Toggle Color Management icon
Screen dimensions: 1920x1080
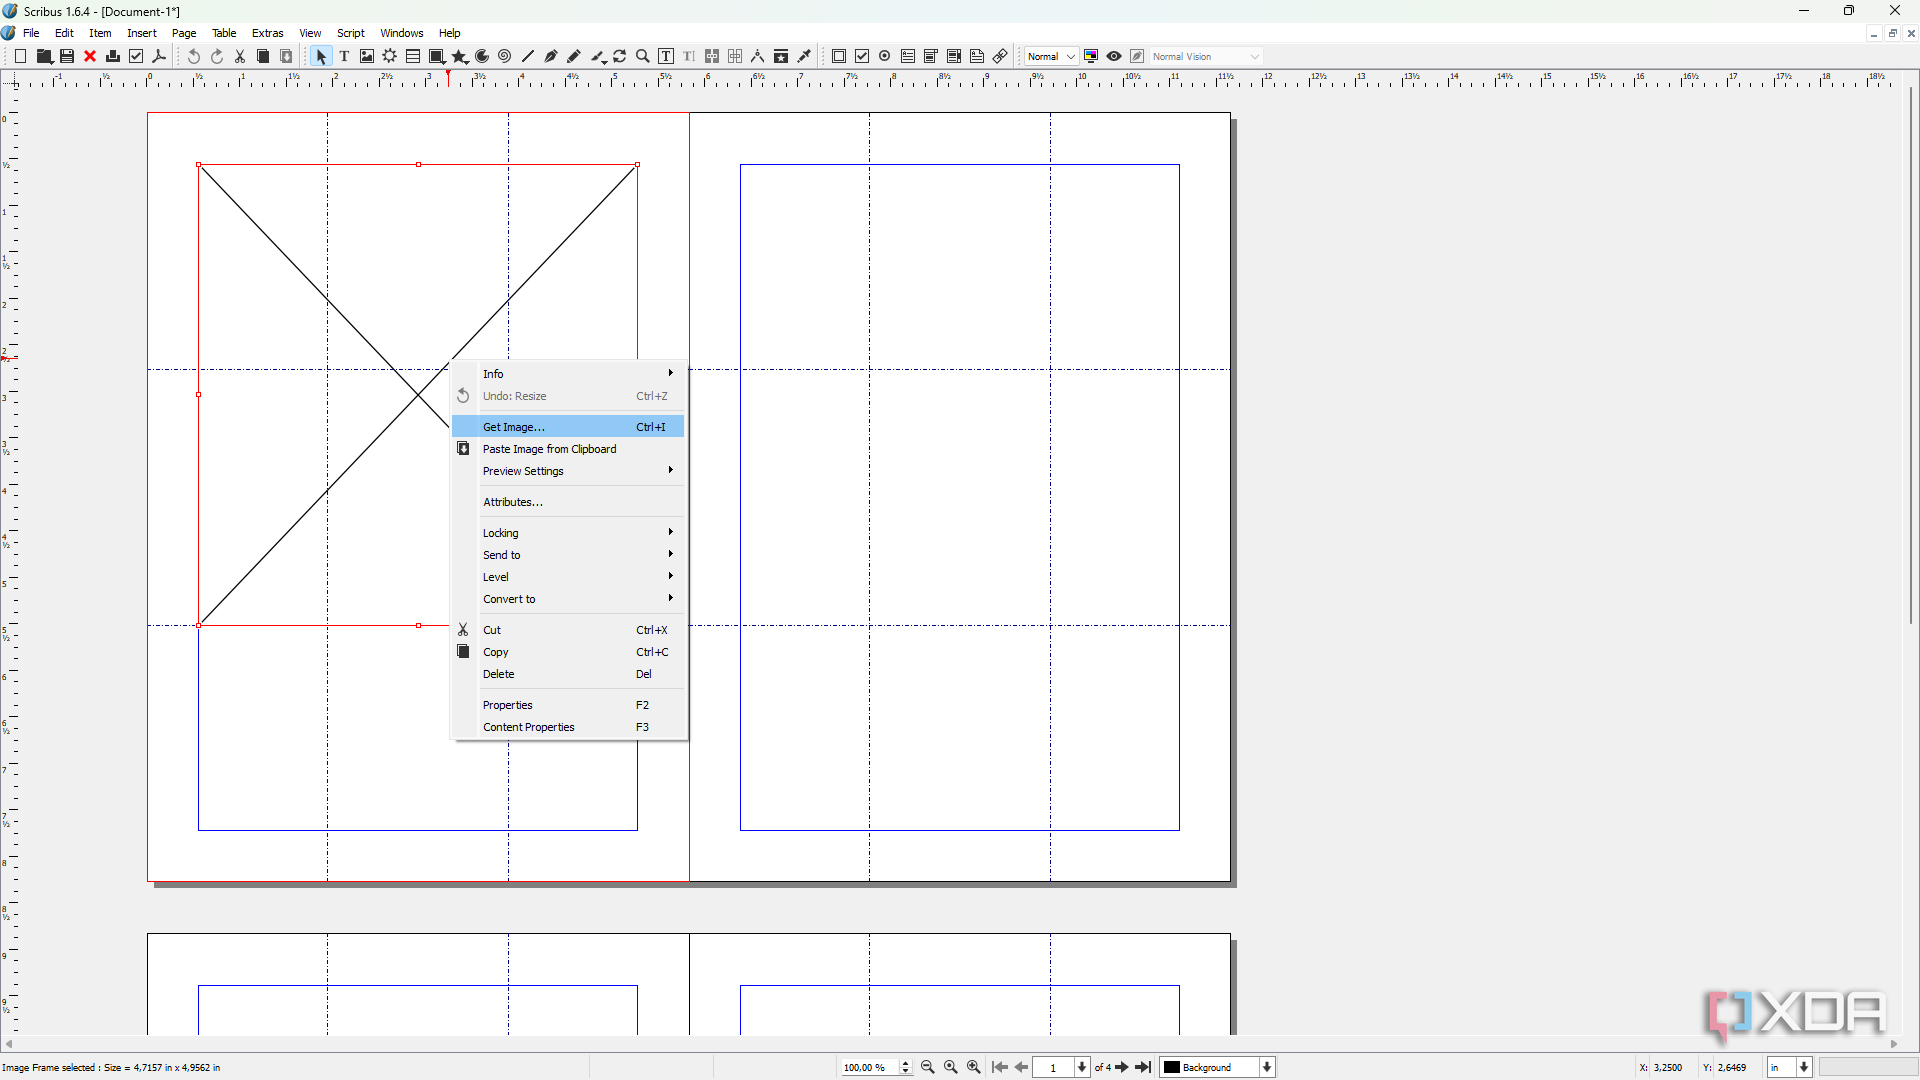[1091, 57]
